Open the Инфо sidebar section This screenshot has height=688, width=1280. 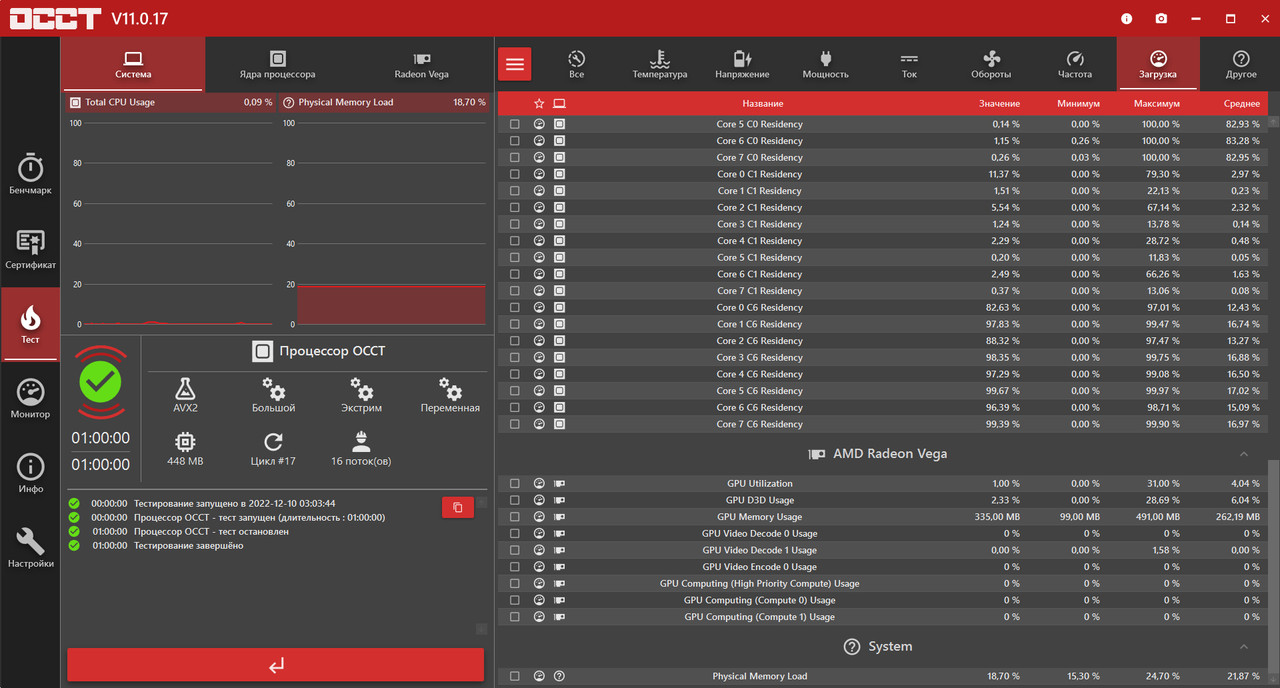point(30,472)
